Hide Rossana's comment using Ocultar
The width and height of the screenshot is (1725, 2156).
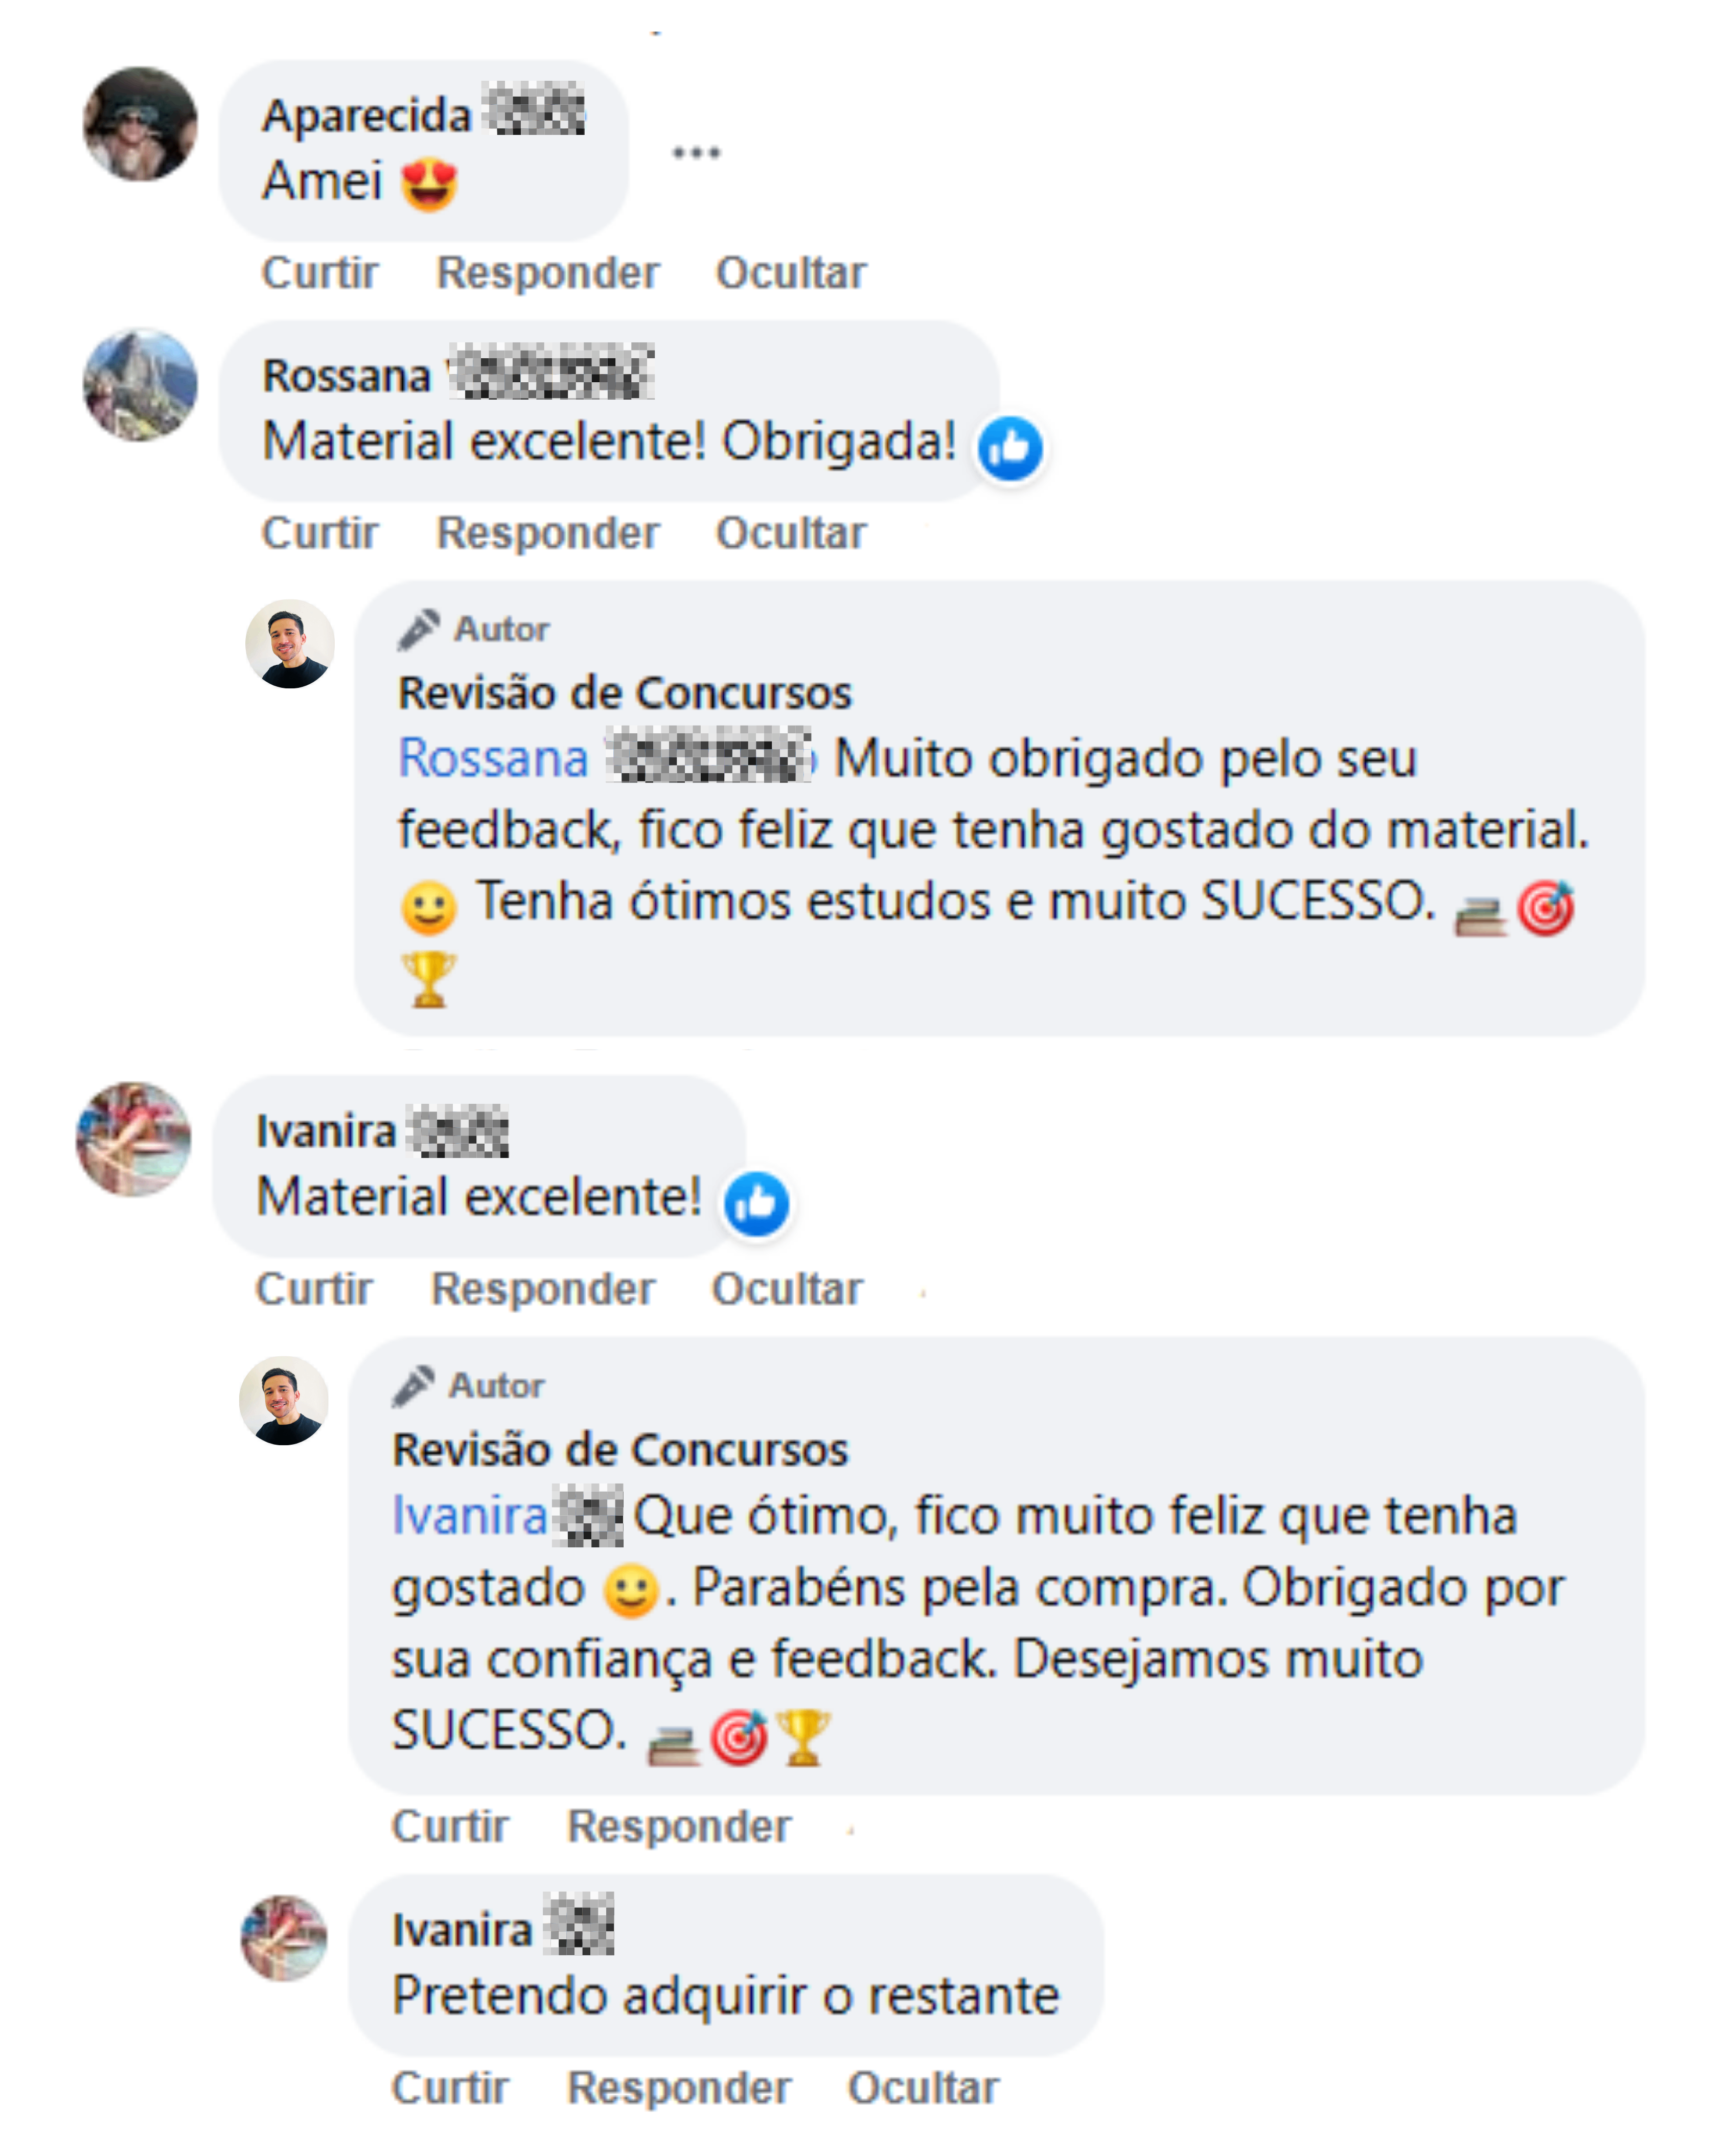click(791, 533)
